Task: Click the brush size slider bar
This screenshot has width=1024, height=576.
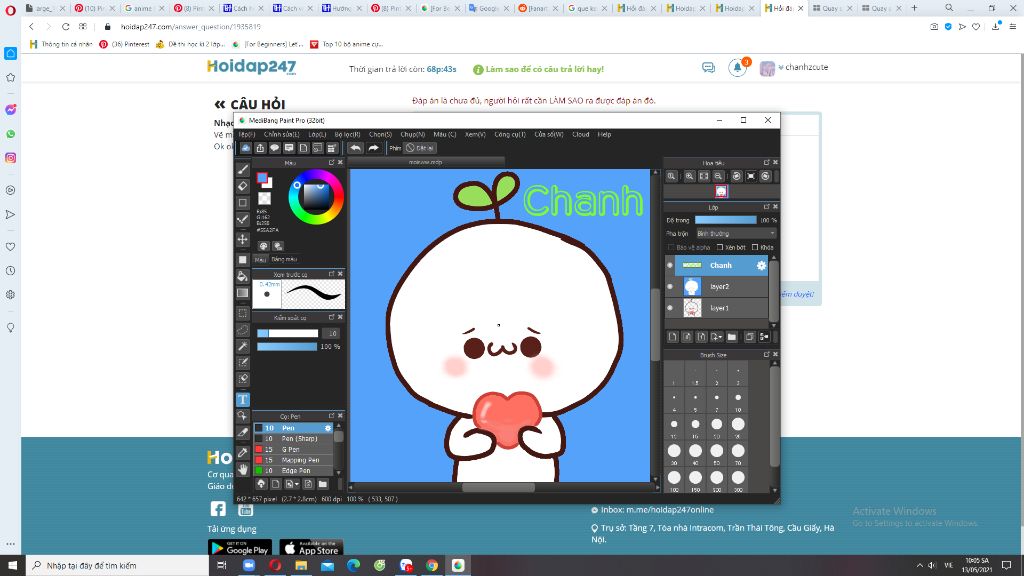Action: point(287,333)
